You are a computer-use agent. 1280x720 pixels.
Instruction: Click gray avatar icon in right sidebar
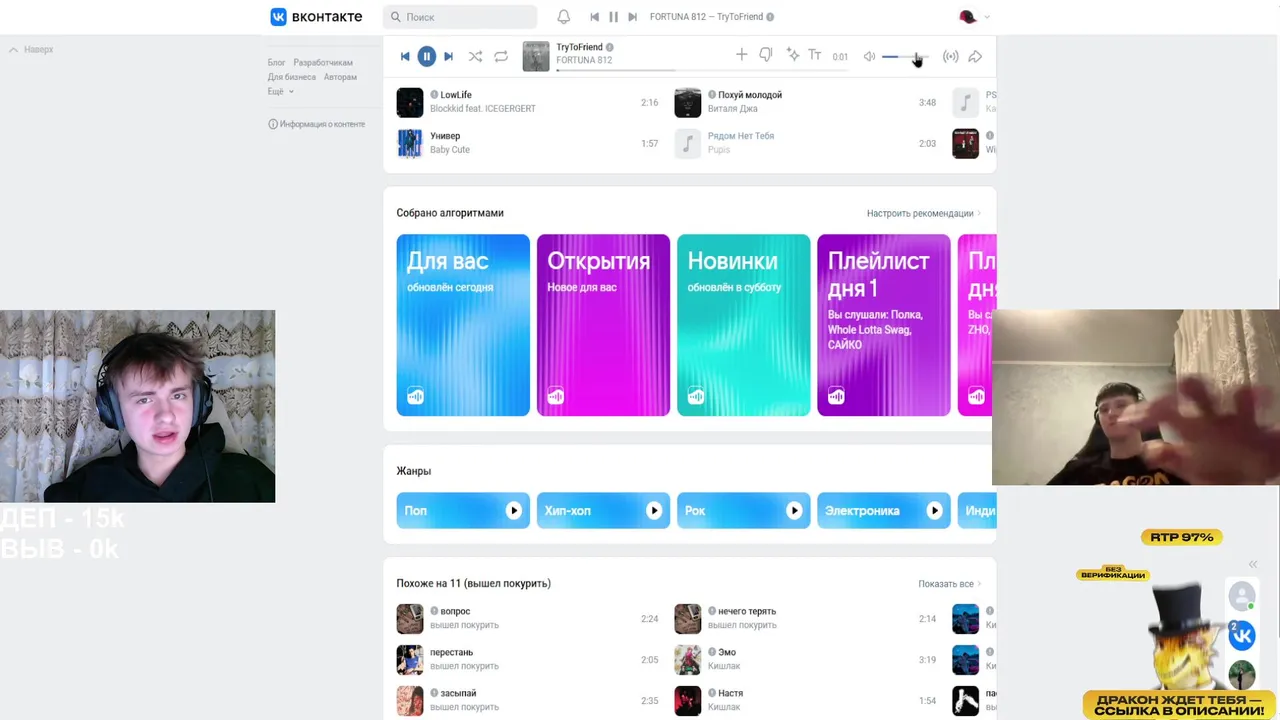(1242, 596)
